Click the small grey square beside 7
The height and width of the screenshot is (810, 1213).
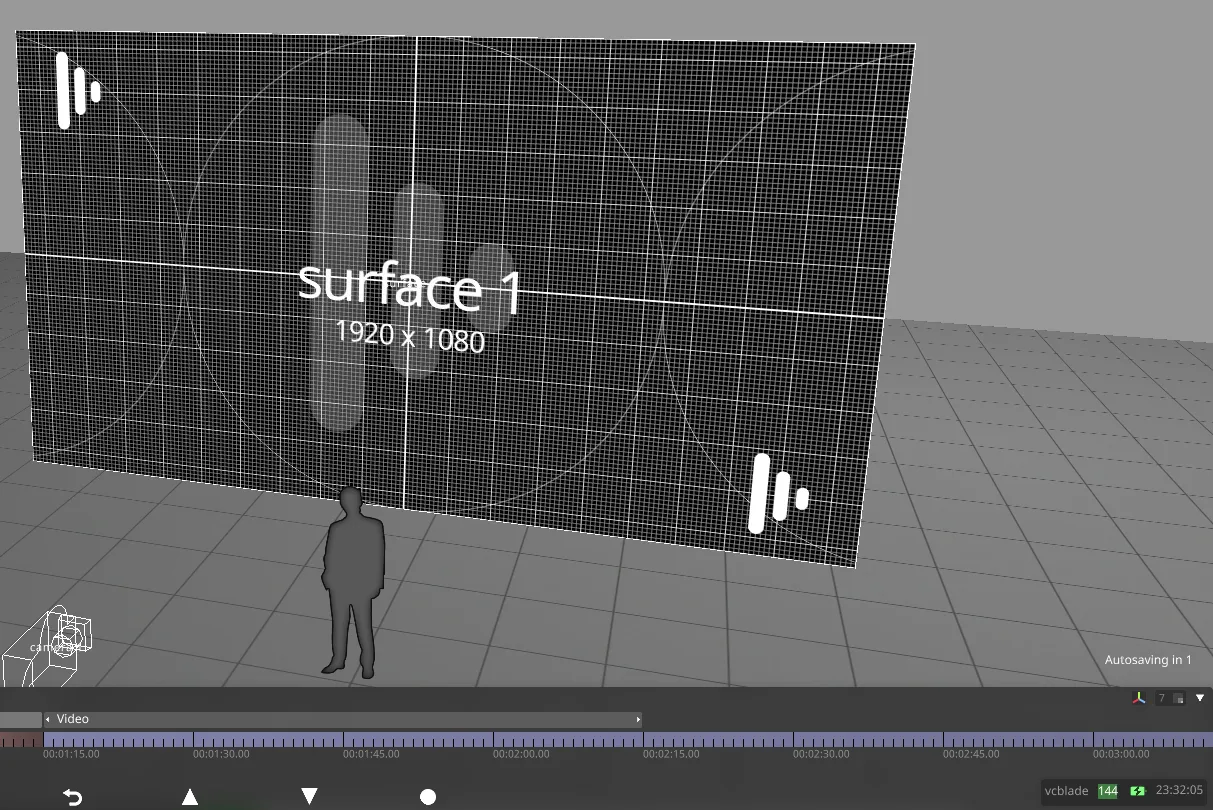1179,698
